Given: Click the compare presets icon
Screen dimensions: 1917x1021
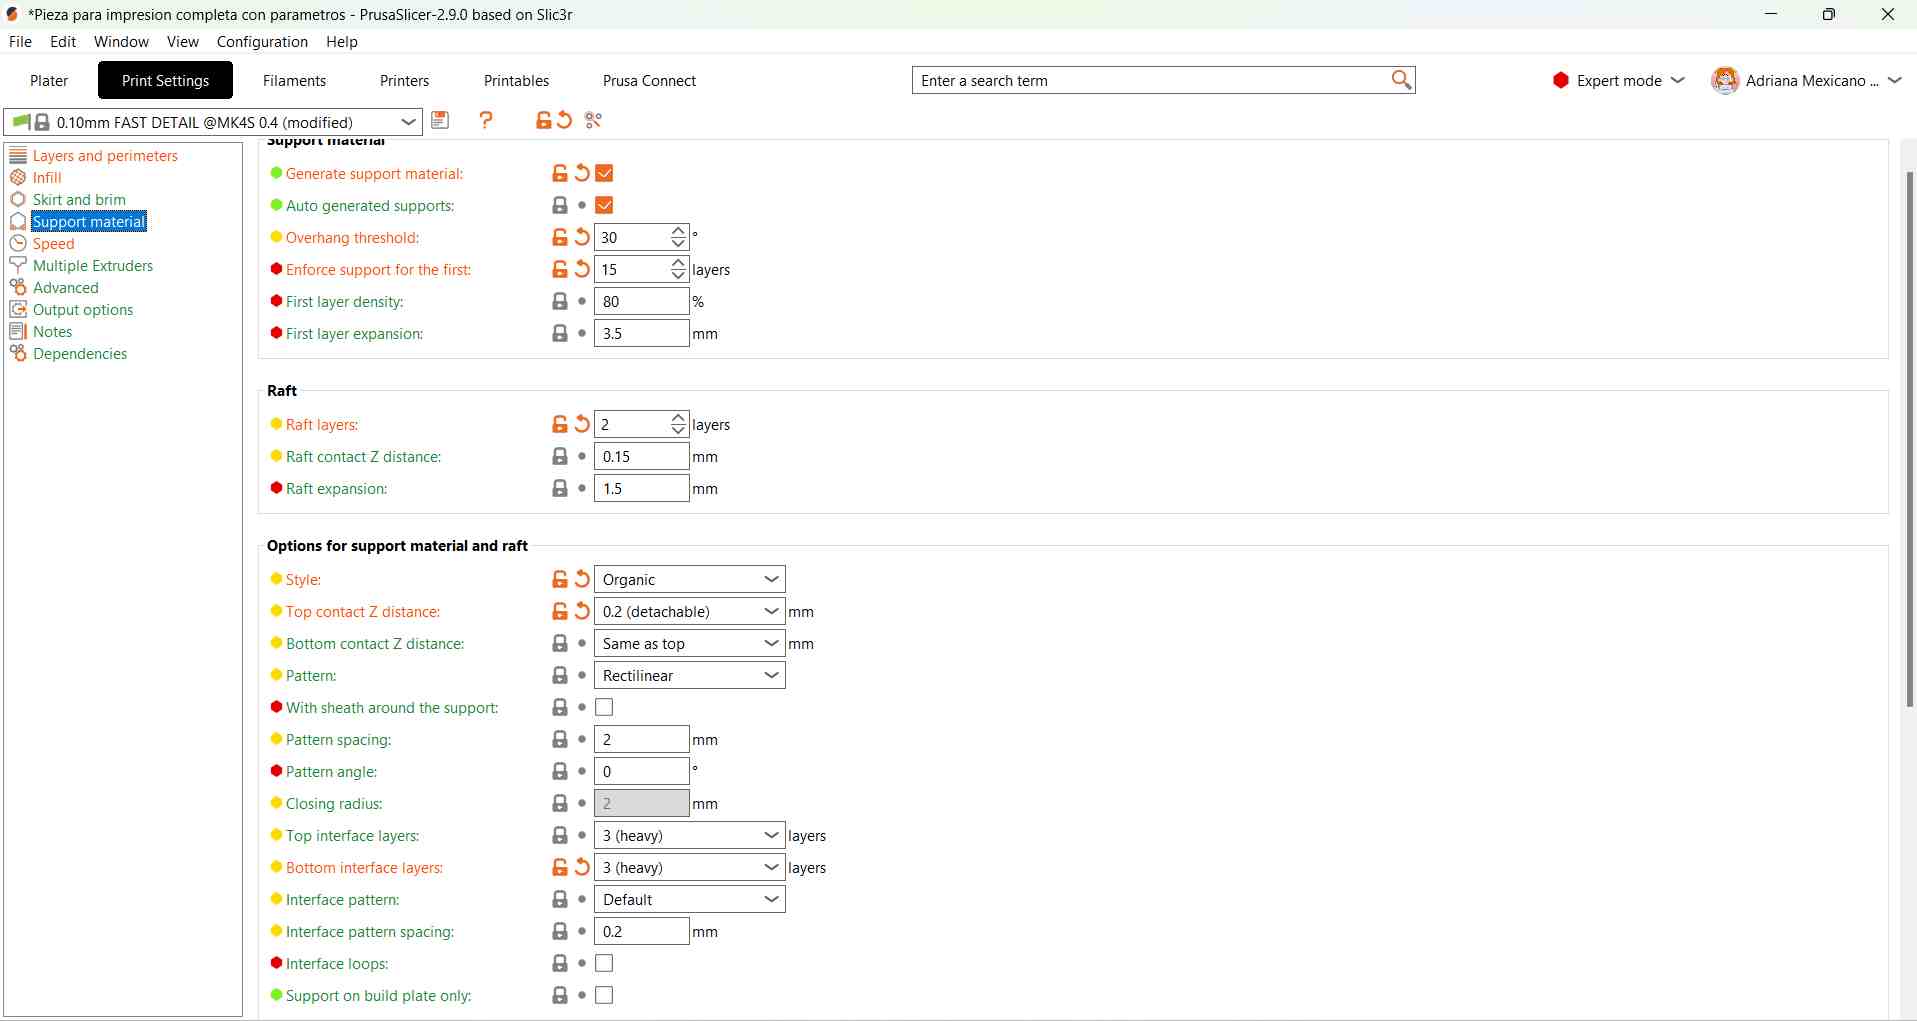Looking at the screenshot, I should (x=594, y=121).
